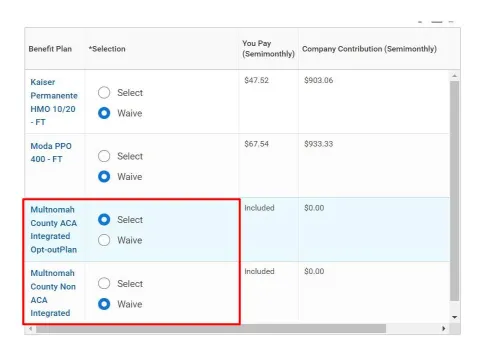Waive the Kaiser Permanente HMO plan
This screenshot has width=480, height=360.
pos(104,113)
